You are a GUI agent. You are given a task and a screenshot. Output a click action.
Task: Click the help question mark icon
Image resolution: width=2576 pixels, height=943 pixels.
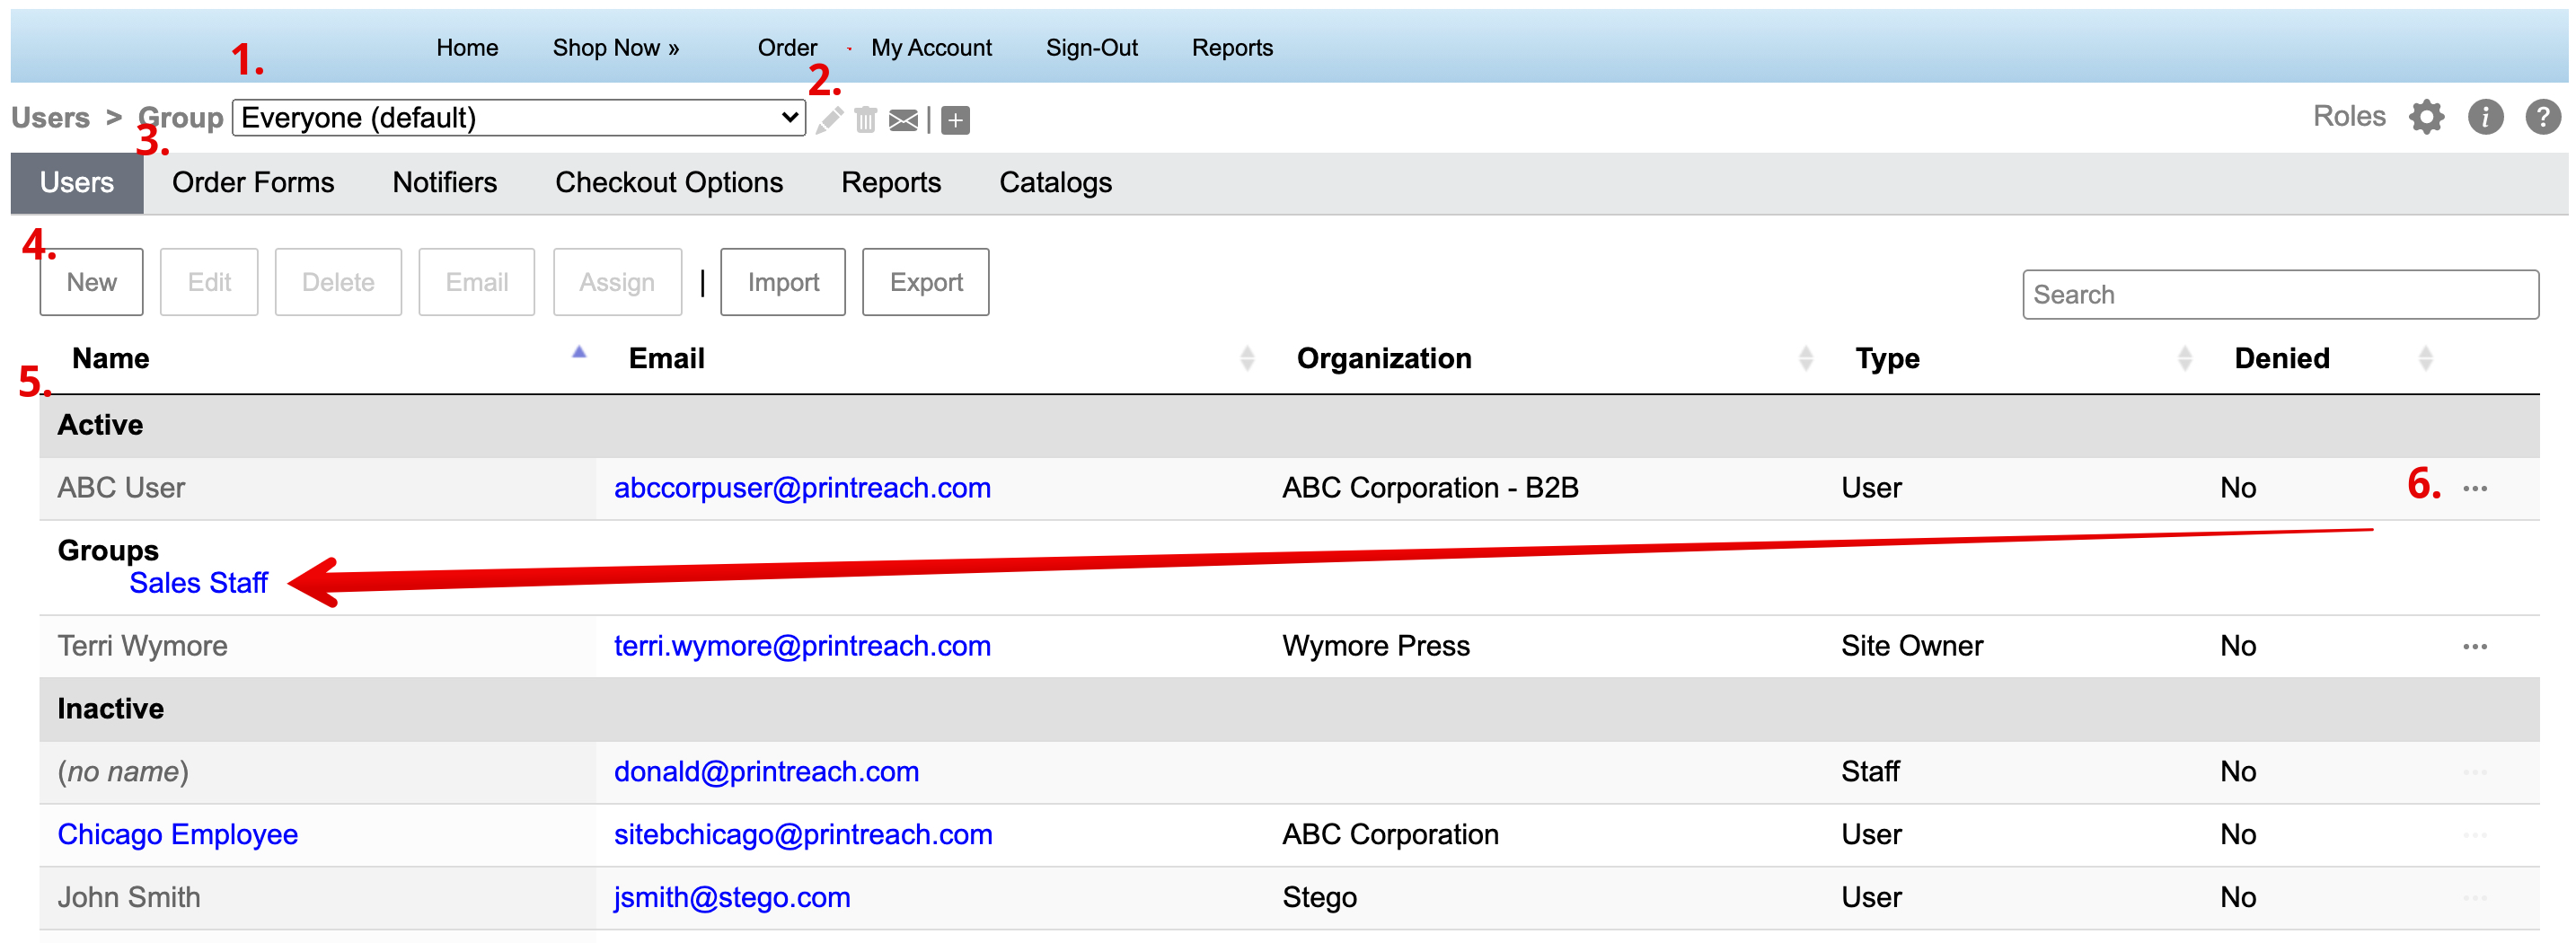(x=2542, y=117)
